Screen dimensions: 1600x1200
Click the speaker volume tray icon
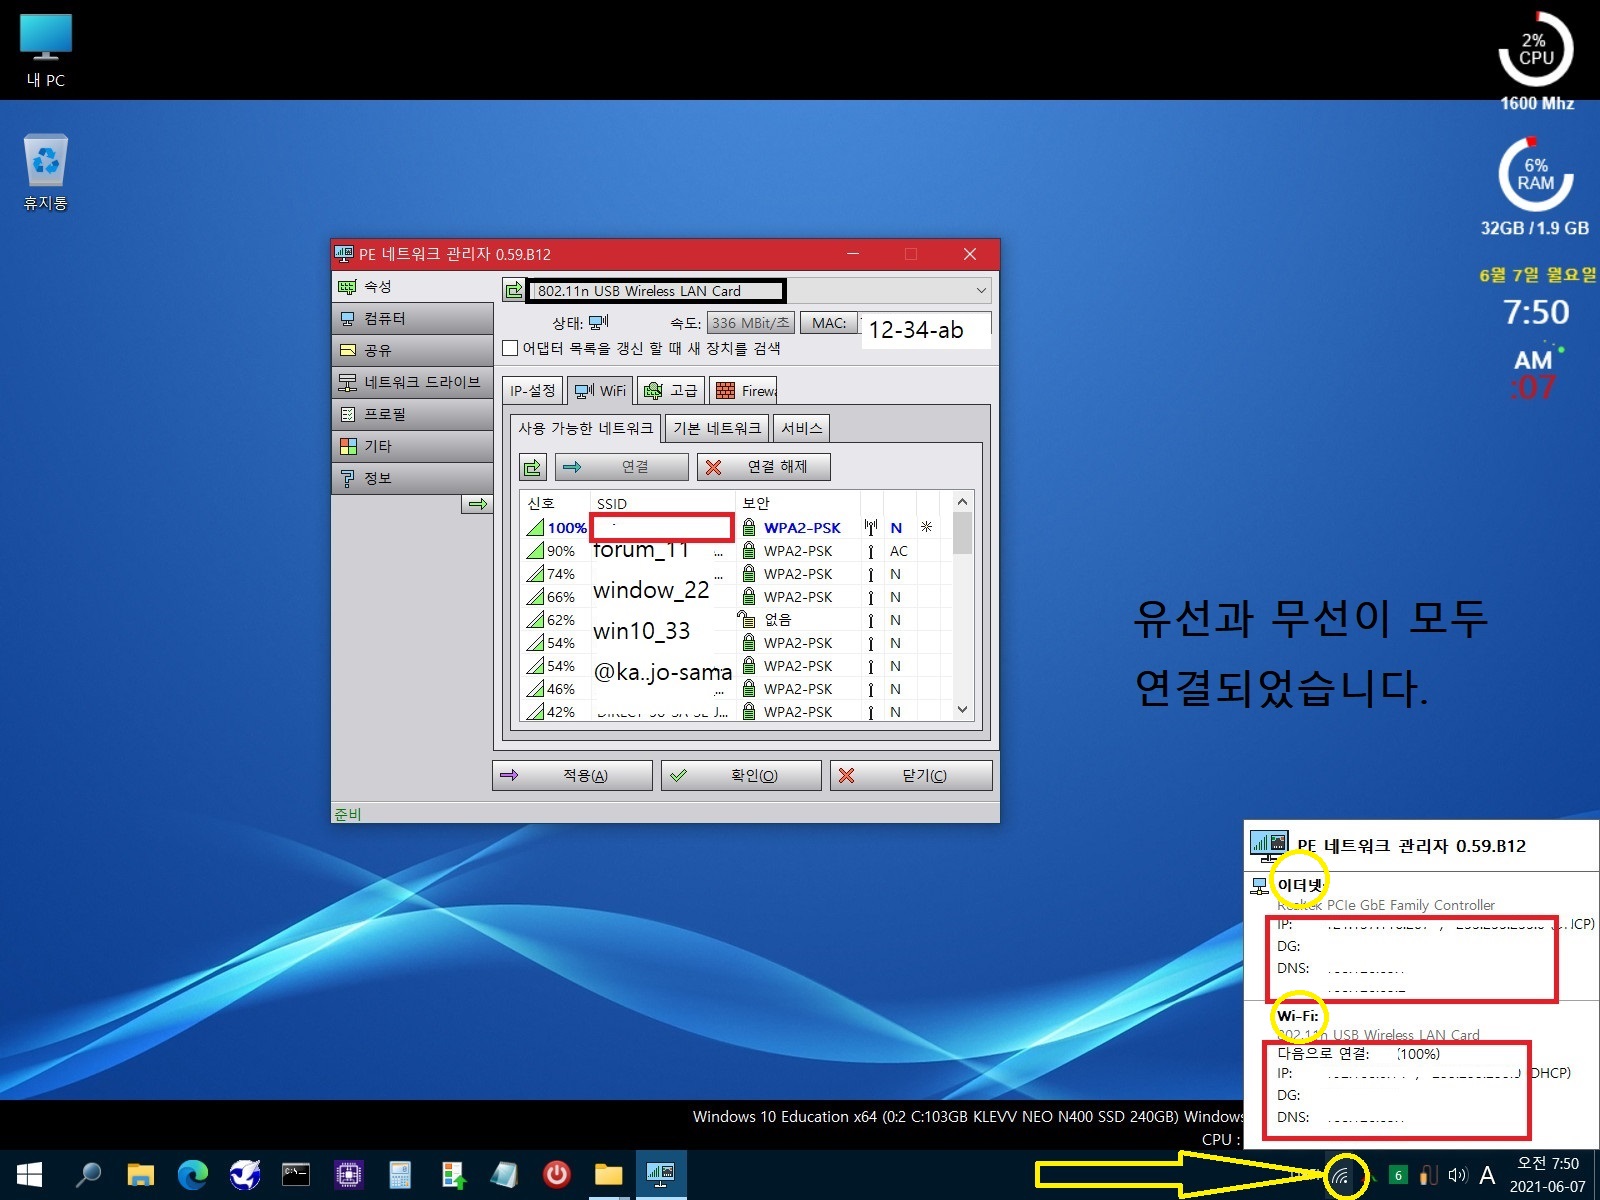(x=1458, y=1175)
